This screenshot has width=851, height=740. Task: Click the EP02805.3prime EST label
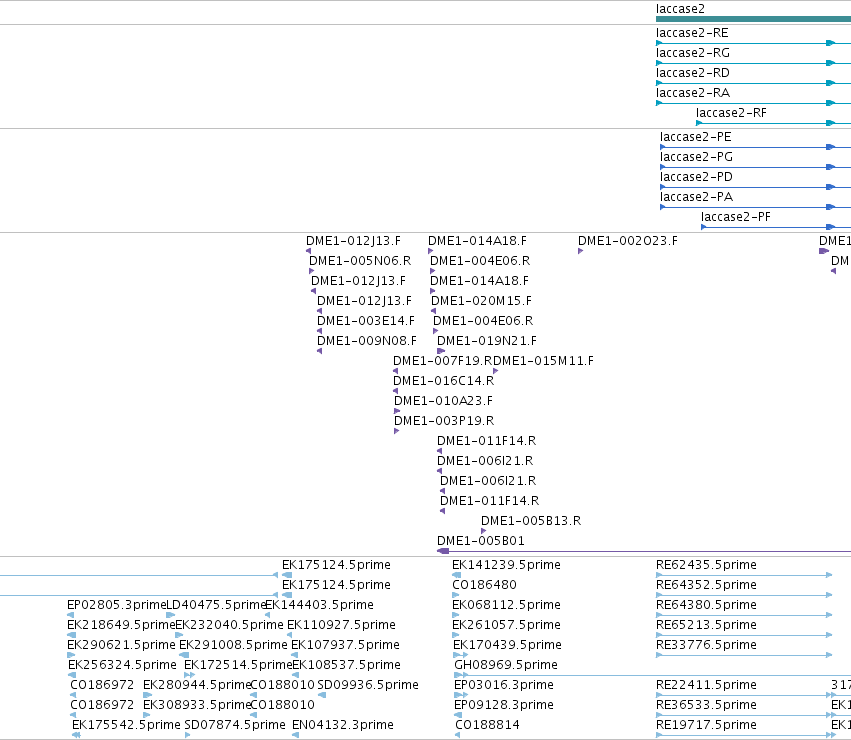point(116,605)
